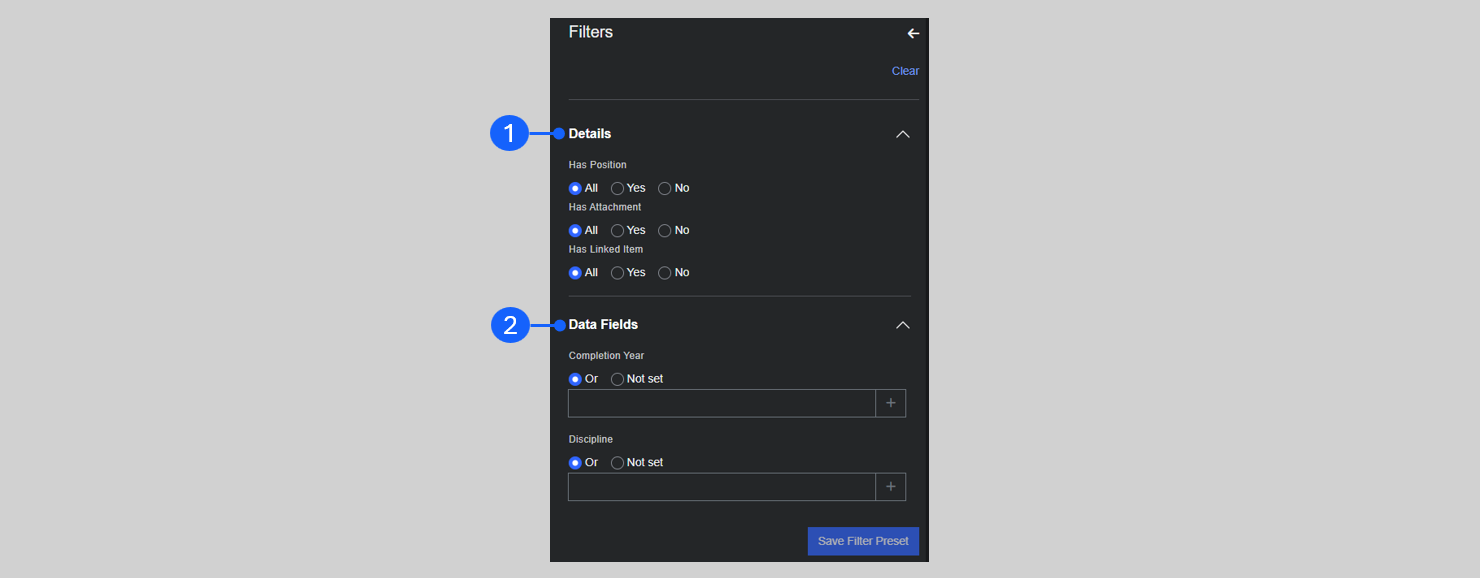
Task: Select Not set for Completion Year
Action: pyautogui.click(x=618, y=379)
